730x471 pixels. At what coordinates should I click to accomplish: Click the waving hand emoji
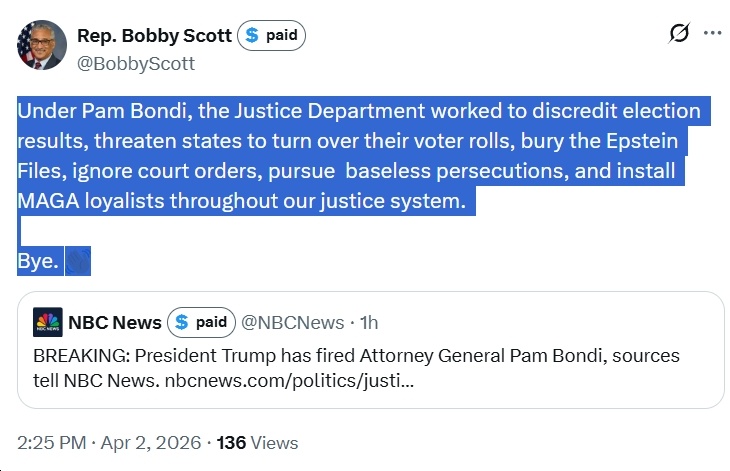(79, 262)
